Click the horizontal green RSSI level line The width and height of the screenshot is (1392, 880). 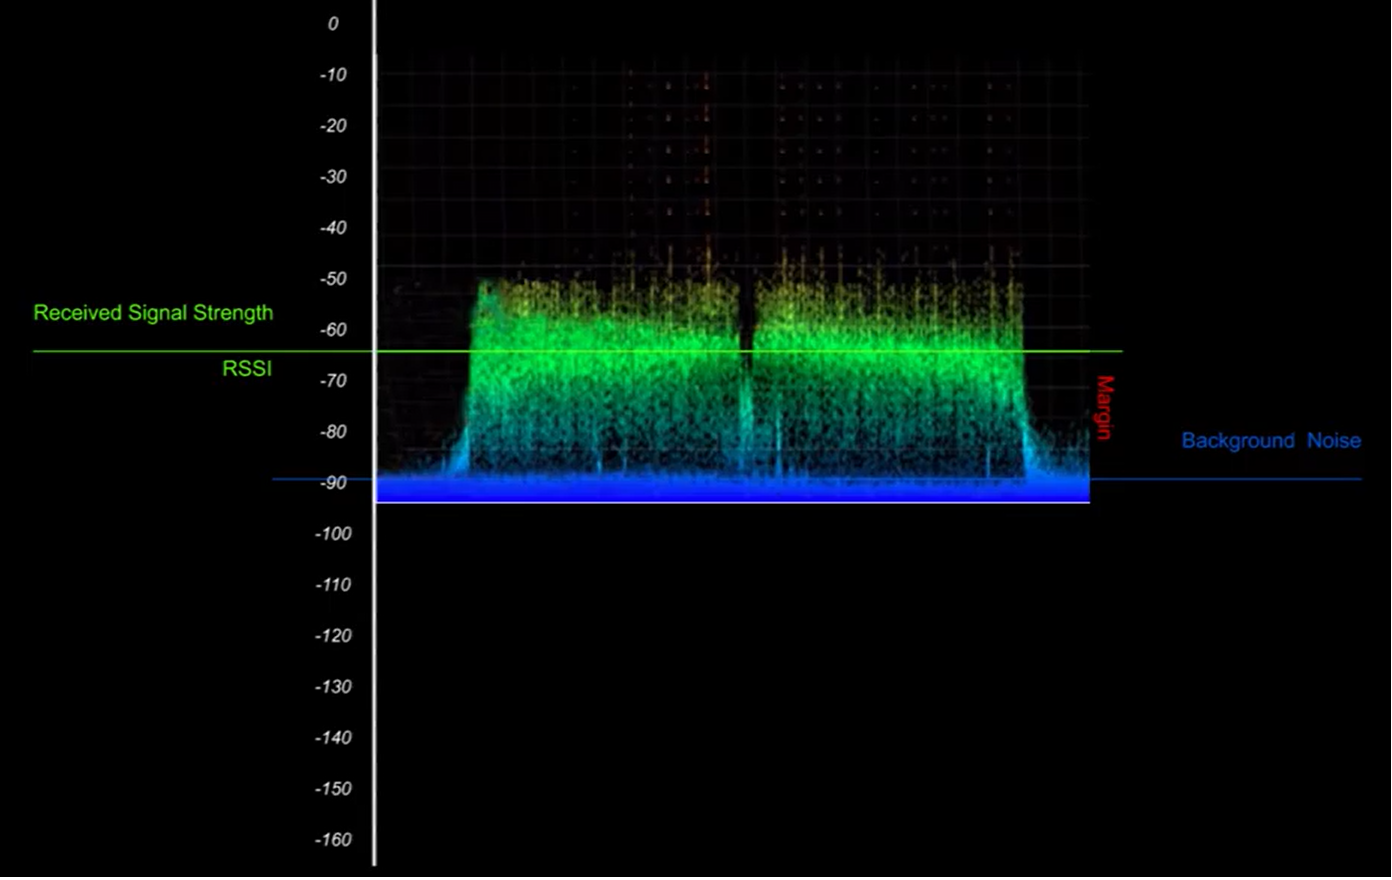pos(600,351)
